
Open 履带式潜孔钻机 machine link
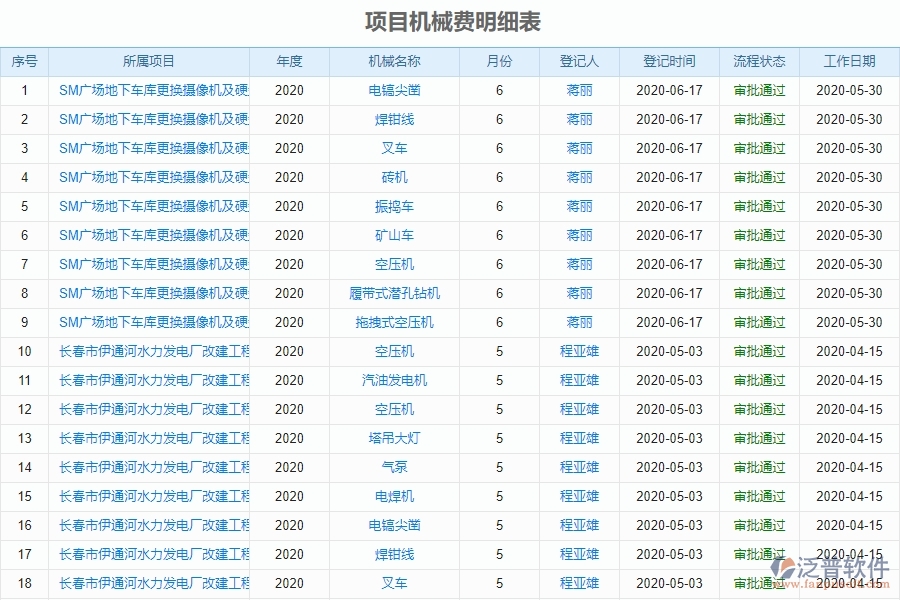pos(396,293)
